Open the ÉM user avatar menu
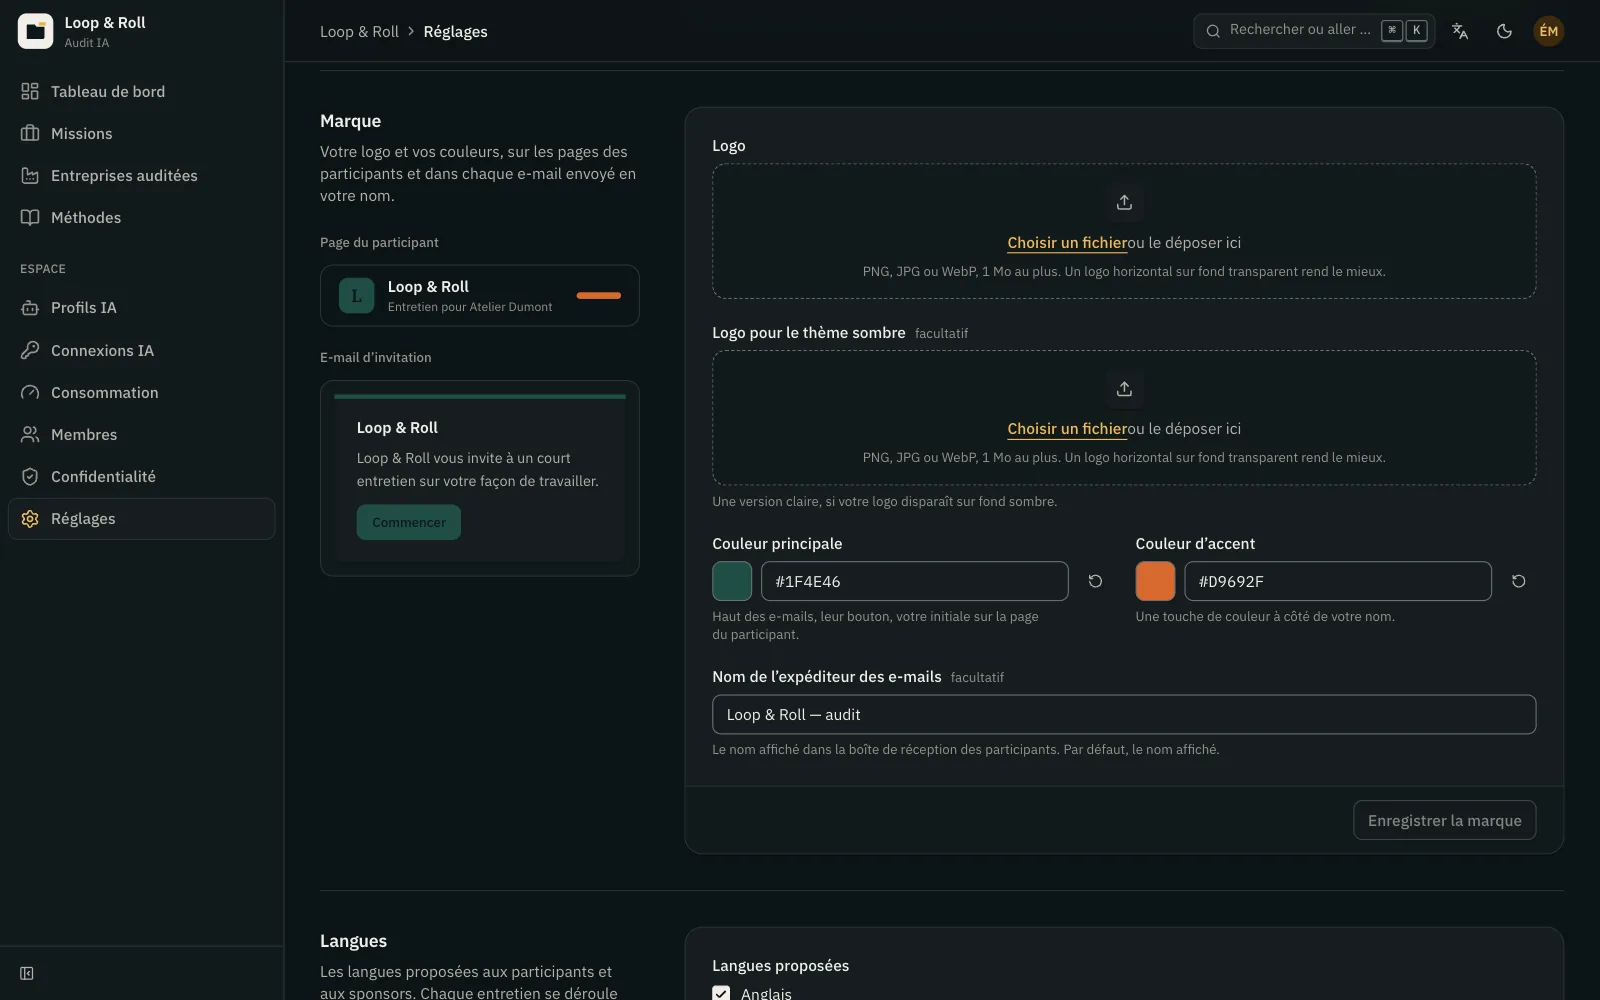 point(1548,31)
